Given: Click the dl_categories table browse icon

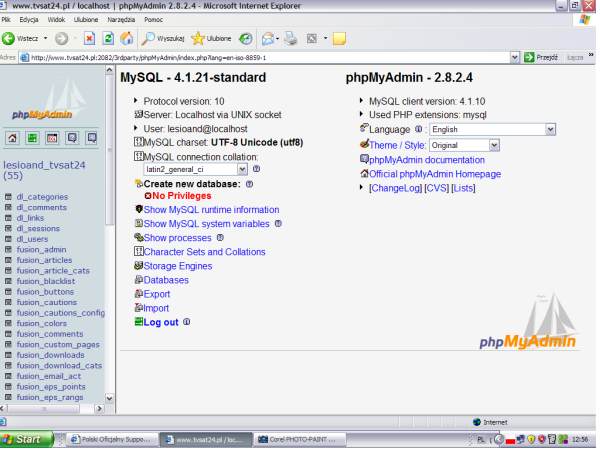Looking at the screenshot, I should coord(8,197).
